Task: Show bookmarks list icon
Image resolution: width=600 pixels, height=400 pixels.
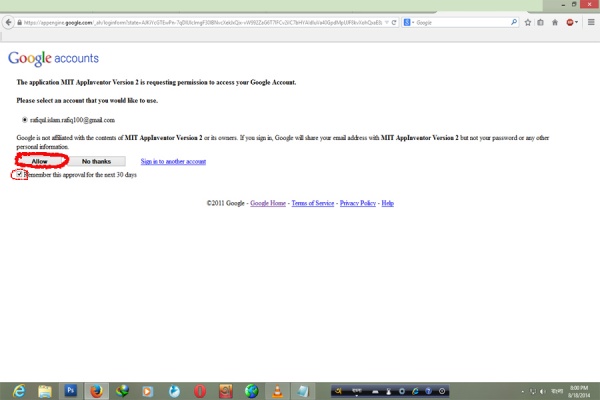Action: (x=541, y=23)
